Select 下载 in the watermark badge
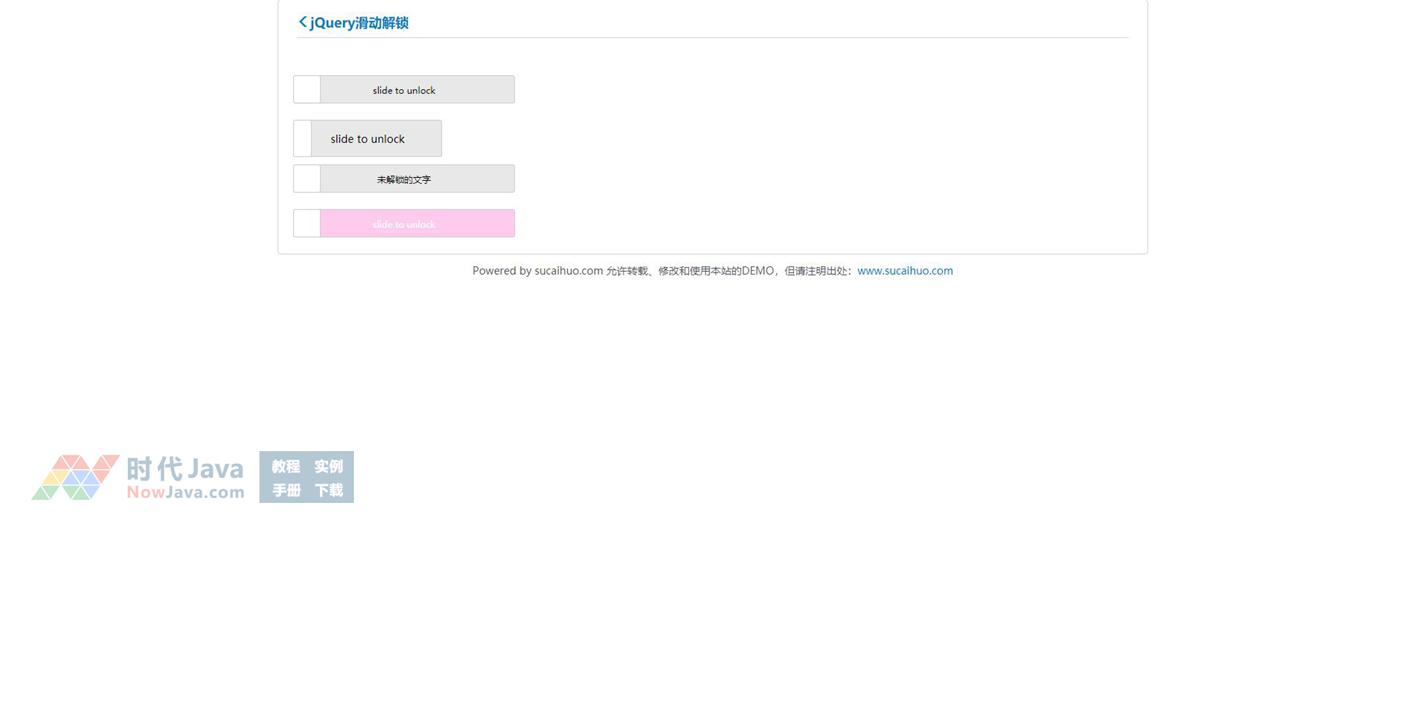1425x718 pixels. coord(328,490)
